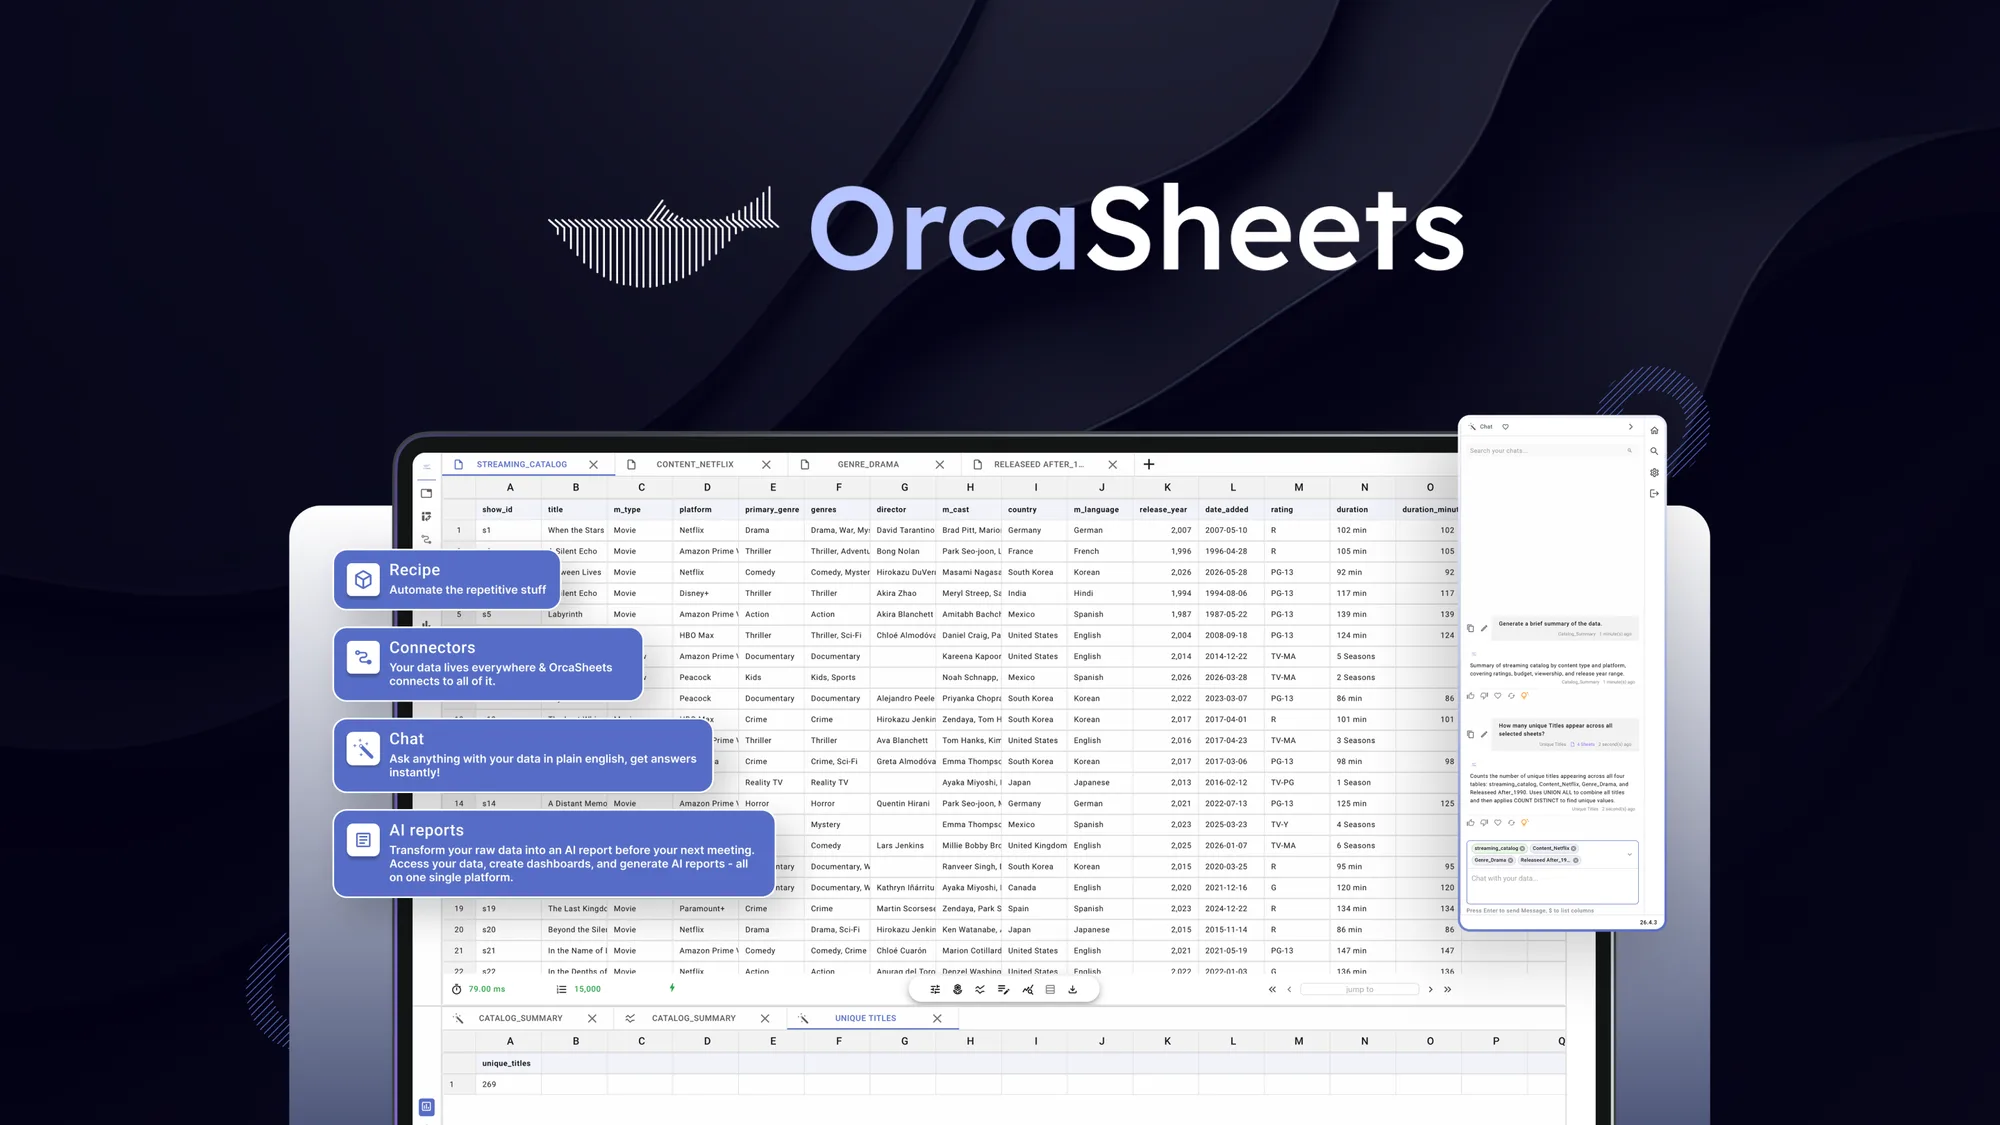Screen dimensions: 2000x1125
Task: Select the '269' unique titles value cell
Action: pyautogui.click(x=509, y=1085)
